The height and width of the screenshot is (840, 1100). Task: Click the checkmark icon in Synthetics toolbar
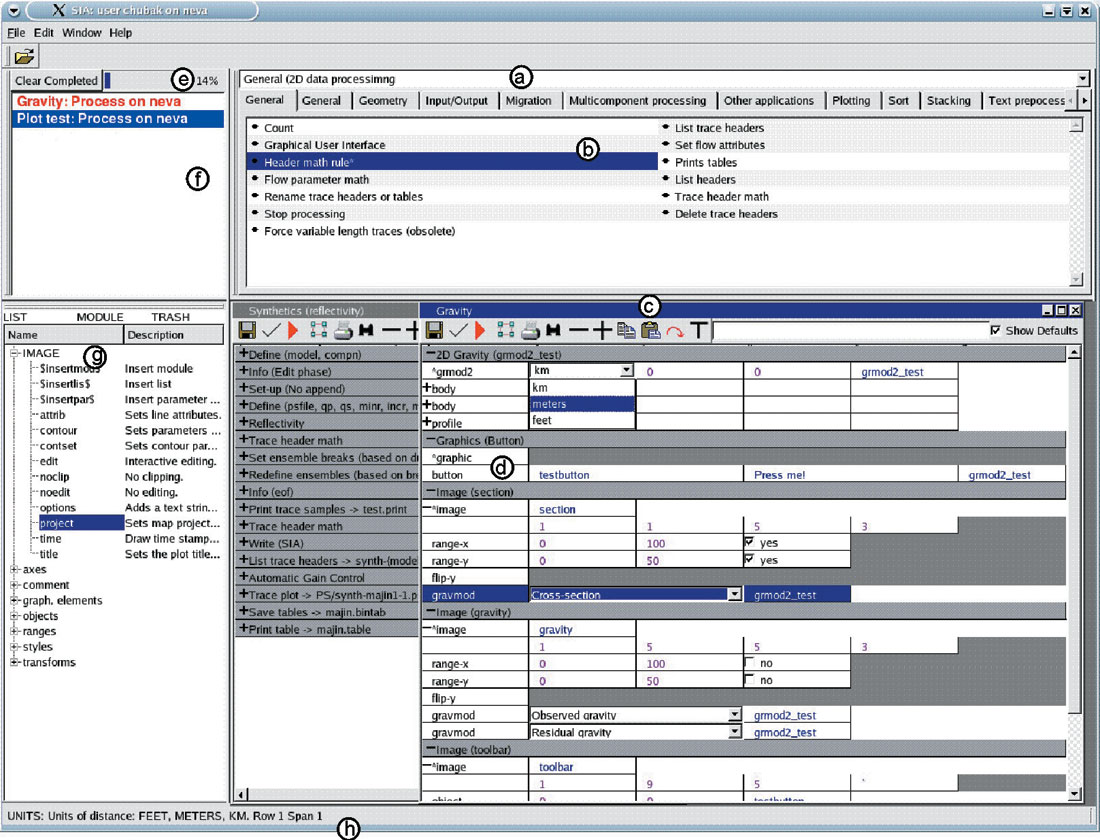271,330
